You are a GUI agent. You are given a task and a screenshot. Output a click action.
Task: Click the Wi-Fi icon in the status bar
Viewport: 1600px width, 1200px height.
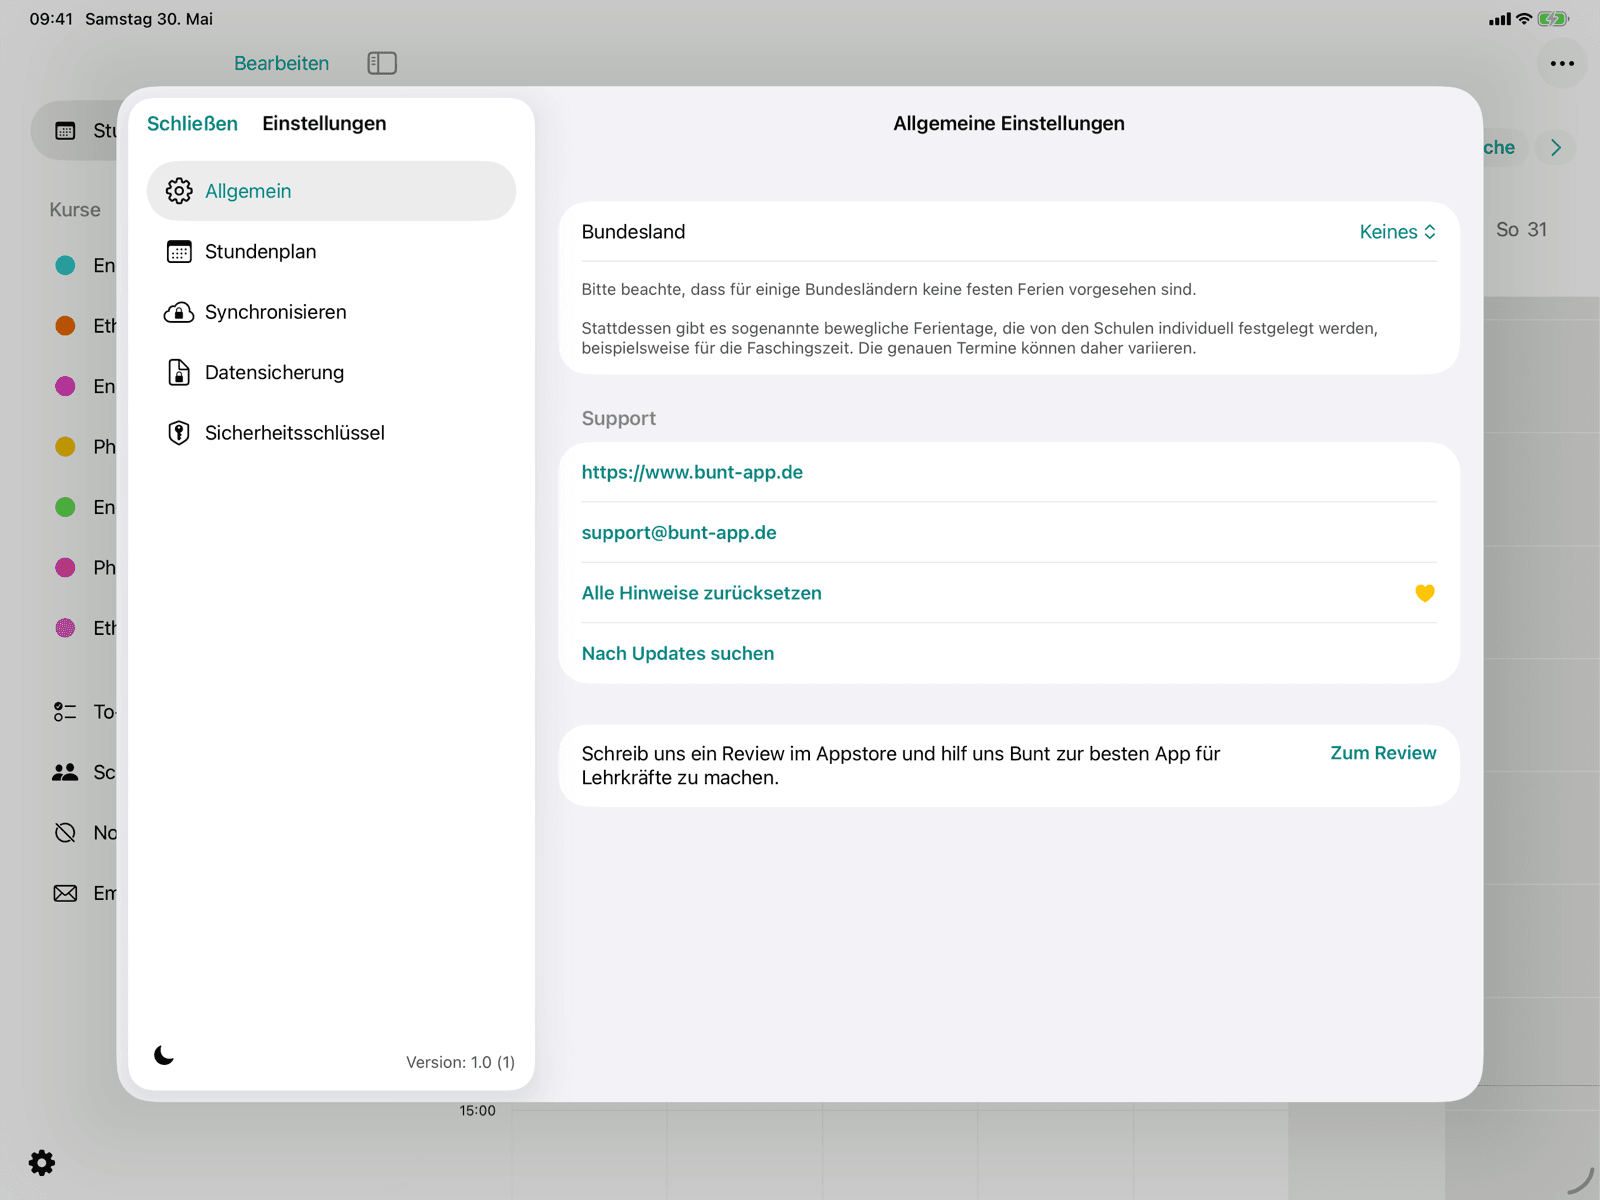[1524, 19]
